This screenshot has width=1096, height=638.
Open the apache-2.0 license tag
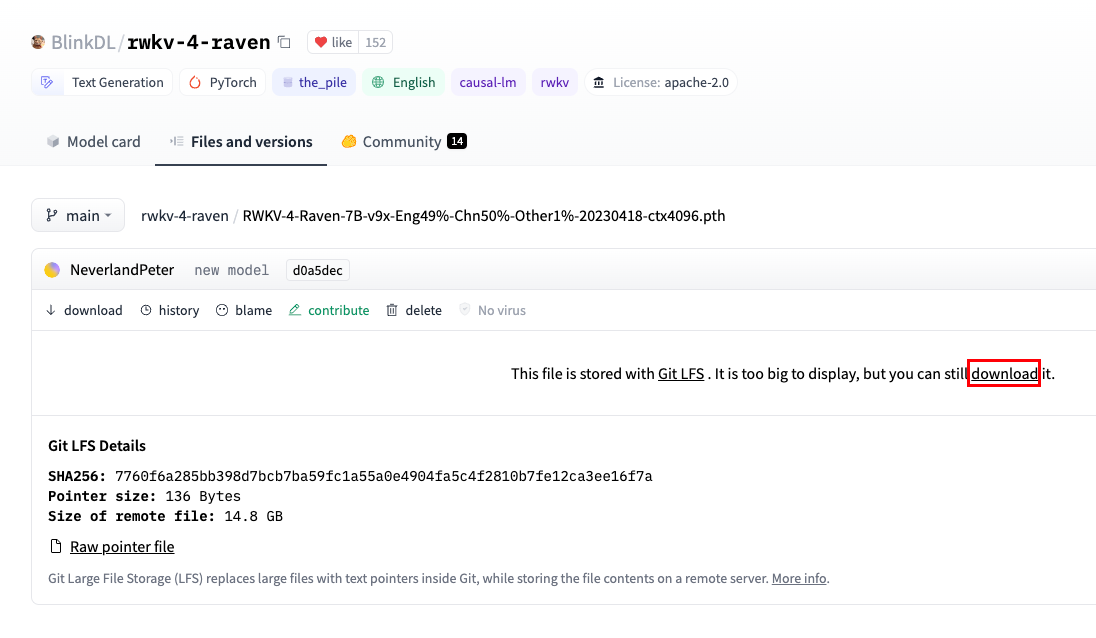point(660,82)
